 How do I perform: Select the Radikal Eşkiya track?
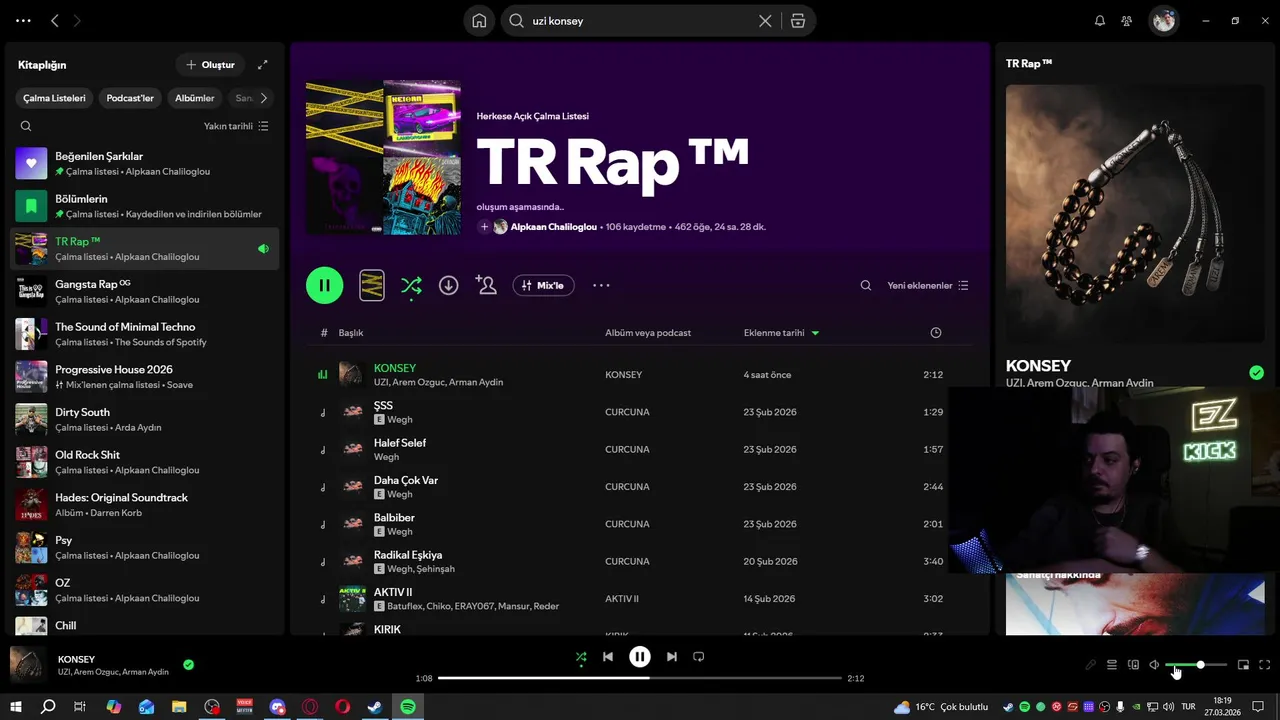point(640,561)
